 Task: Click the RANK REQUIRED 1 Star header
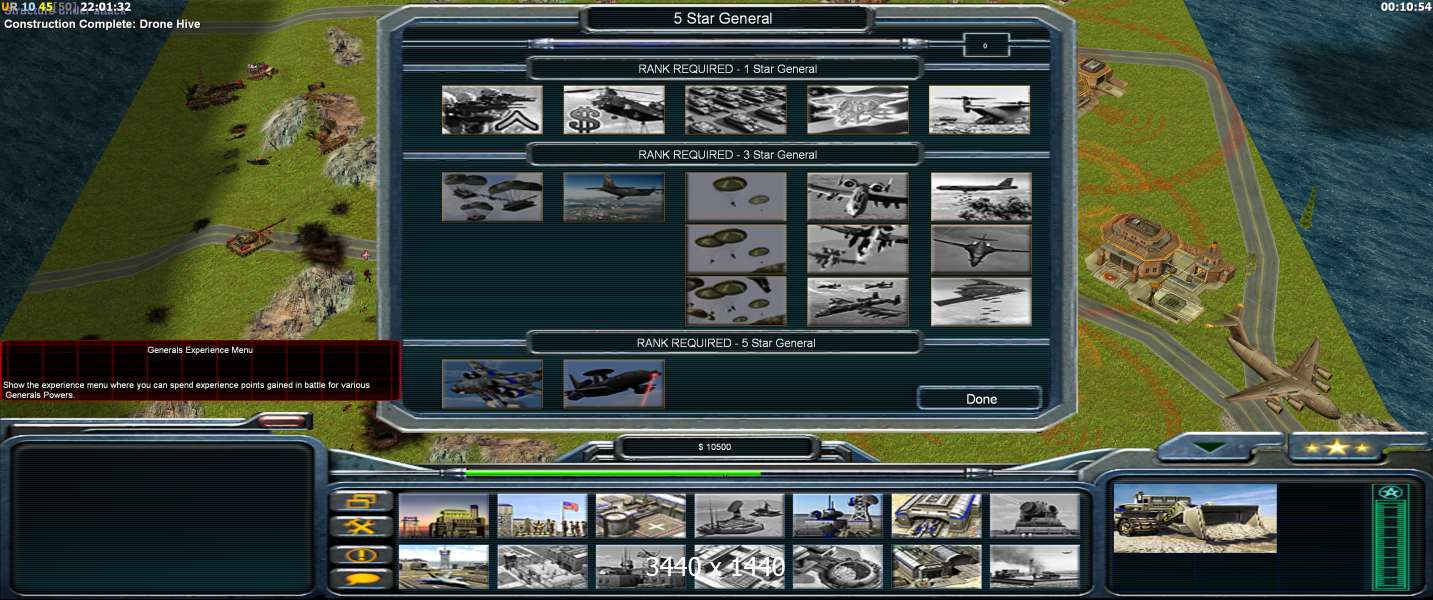tap(727, 69)
